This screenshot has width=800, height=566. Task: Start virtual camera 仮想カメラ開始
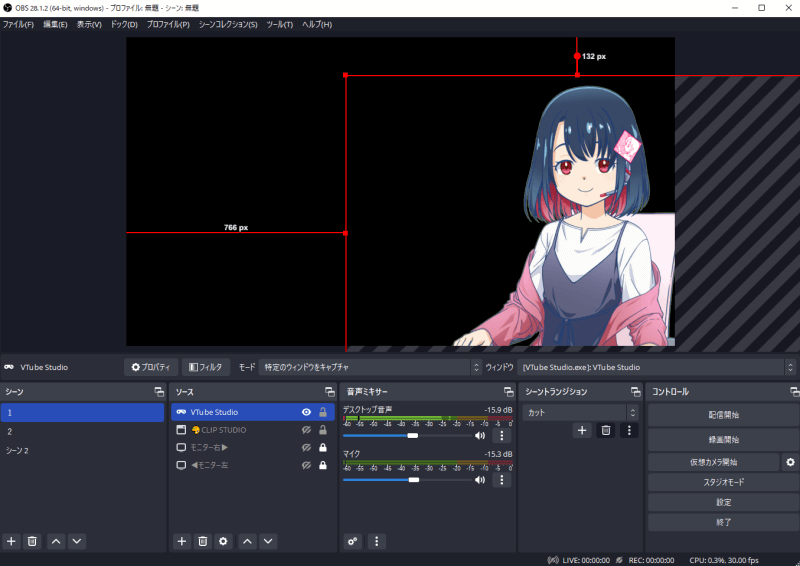(x=713, y=462)
